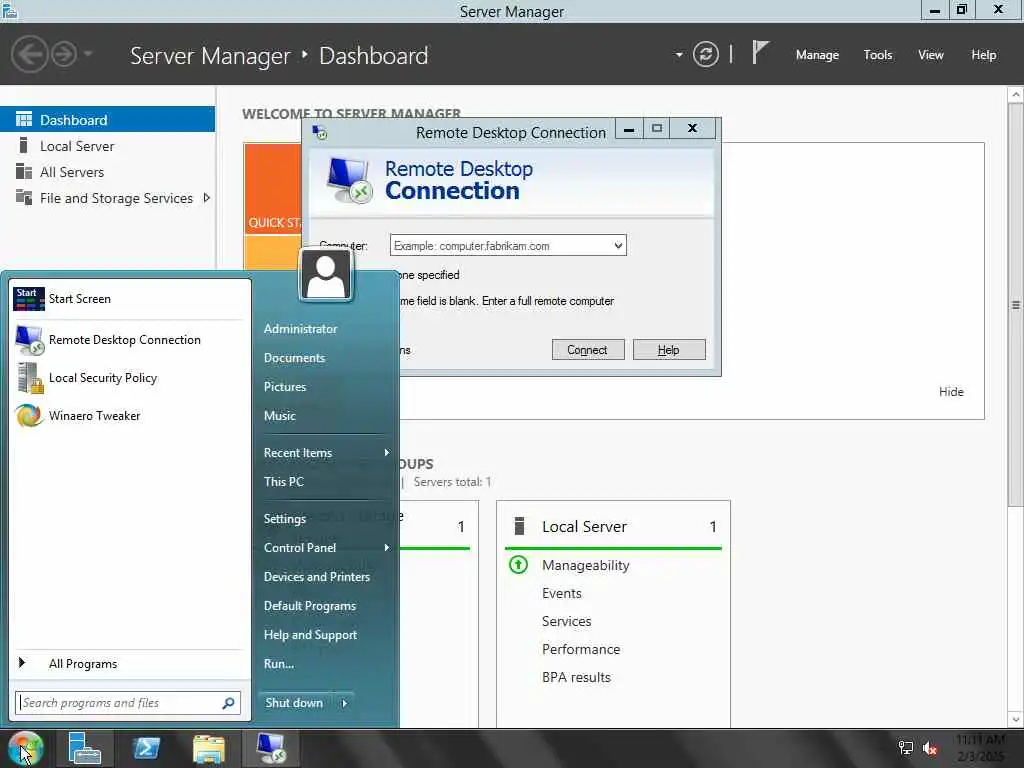Open the Run... dialog from Start menu

tap(279, 664)
